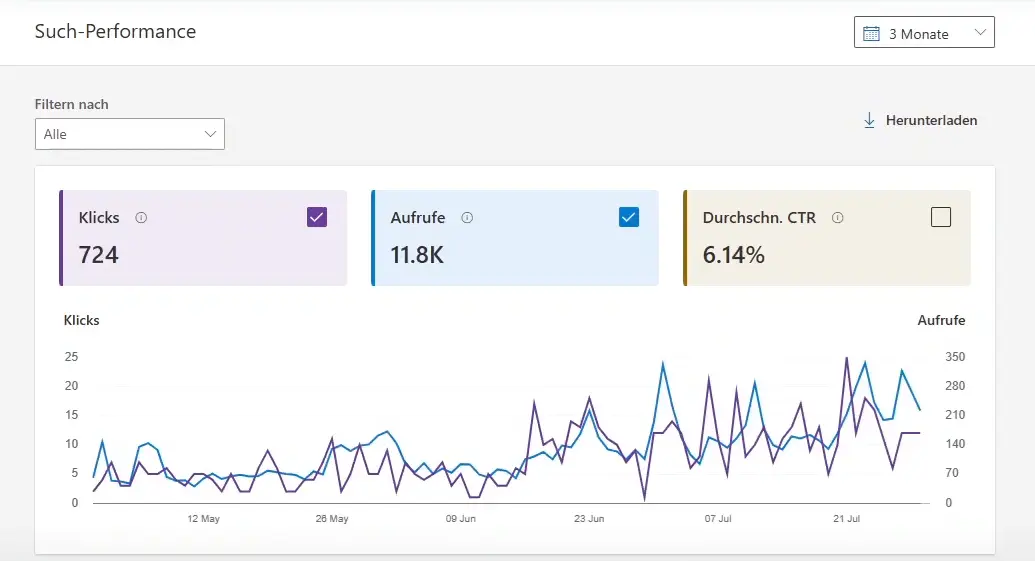This screenshot has width=1035, height=561.
Task: Click the Herunterladen download link
Action: click(921, 120)
